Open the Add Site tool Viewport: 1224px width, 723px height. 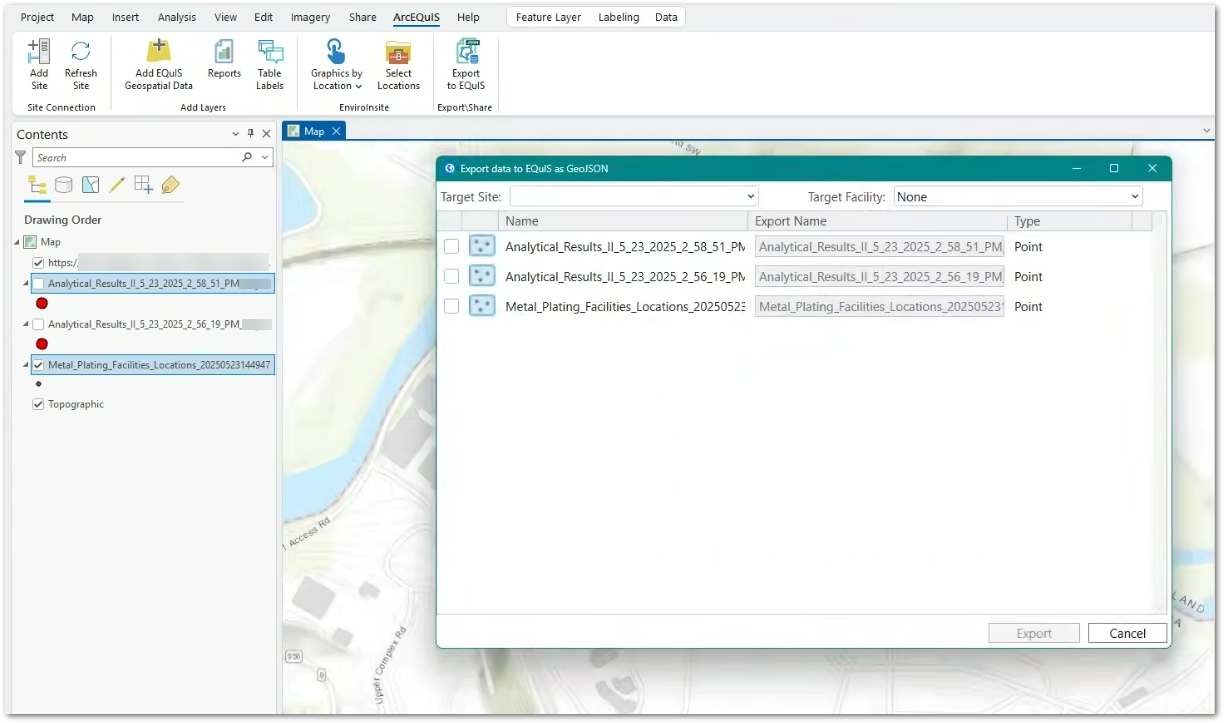38,64
